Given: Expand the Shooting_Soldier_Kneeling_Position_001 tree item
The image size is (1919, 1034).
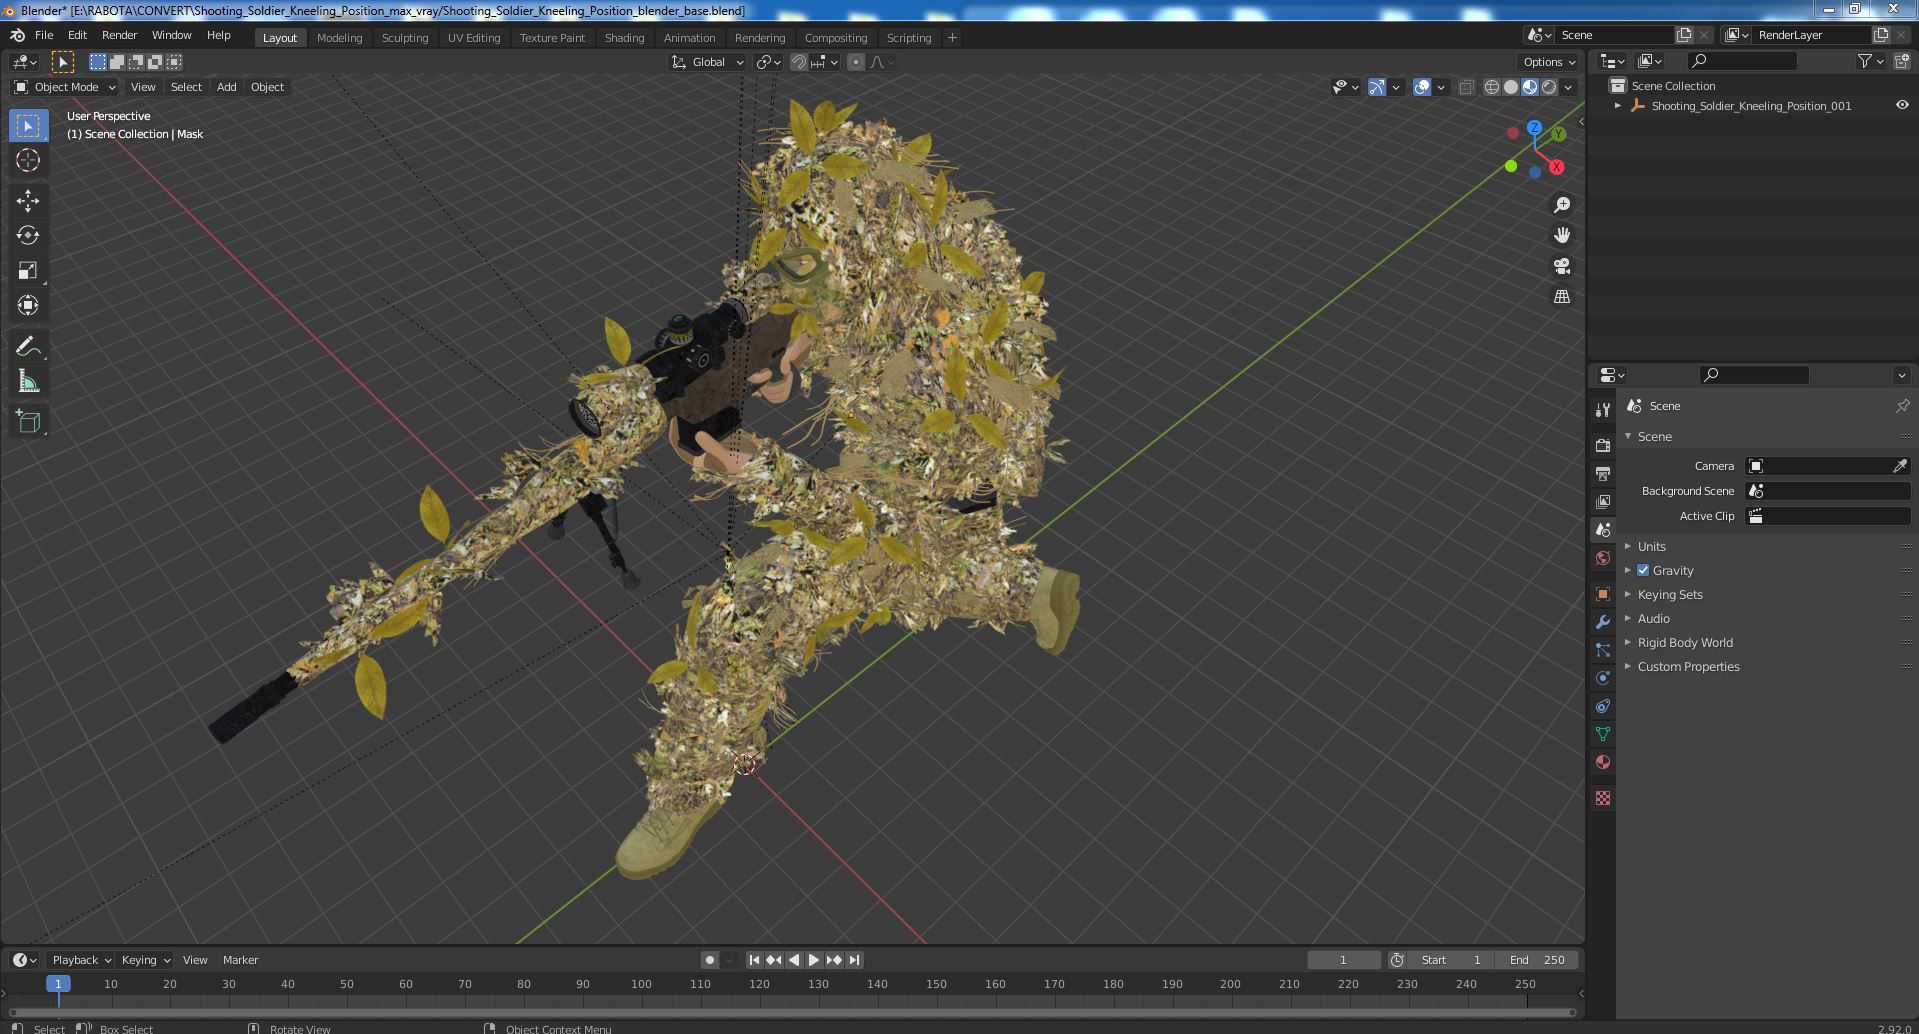Looking at the screenshot, I should click(x=1618, y=105).
